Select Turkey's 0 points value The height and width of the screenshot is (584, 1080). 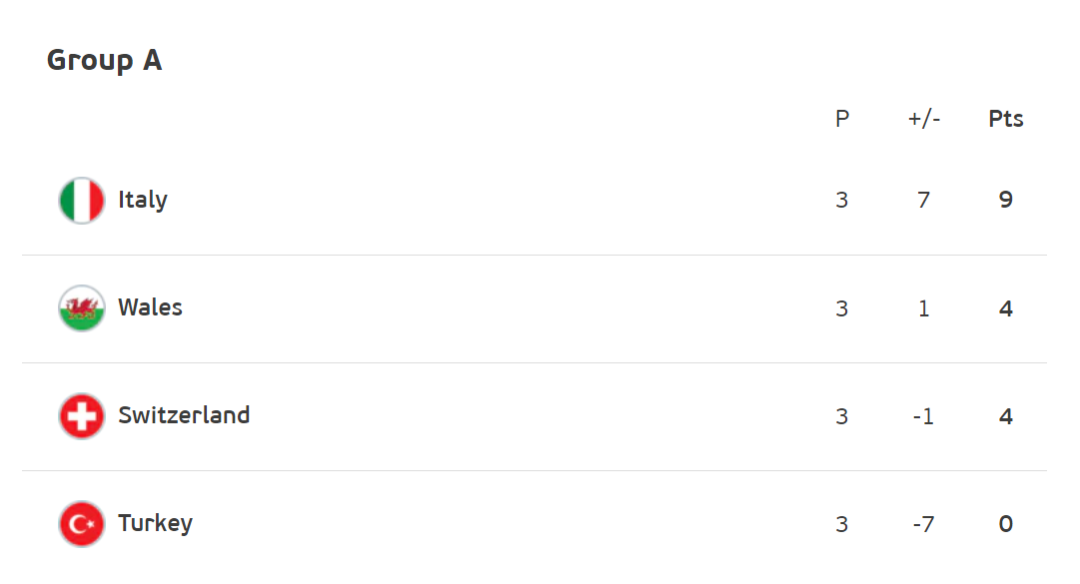pyautogui.click(x=1006, y=524)
